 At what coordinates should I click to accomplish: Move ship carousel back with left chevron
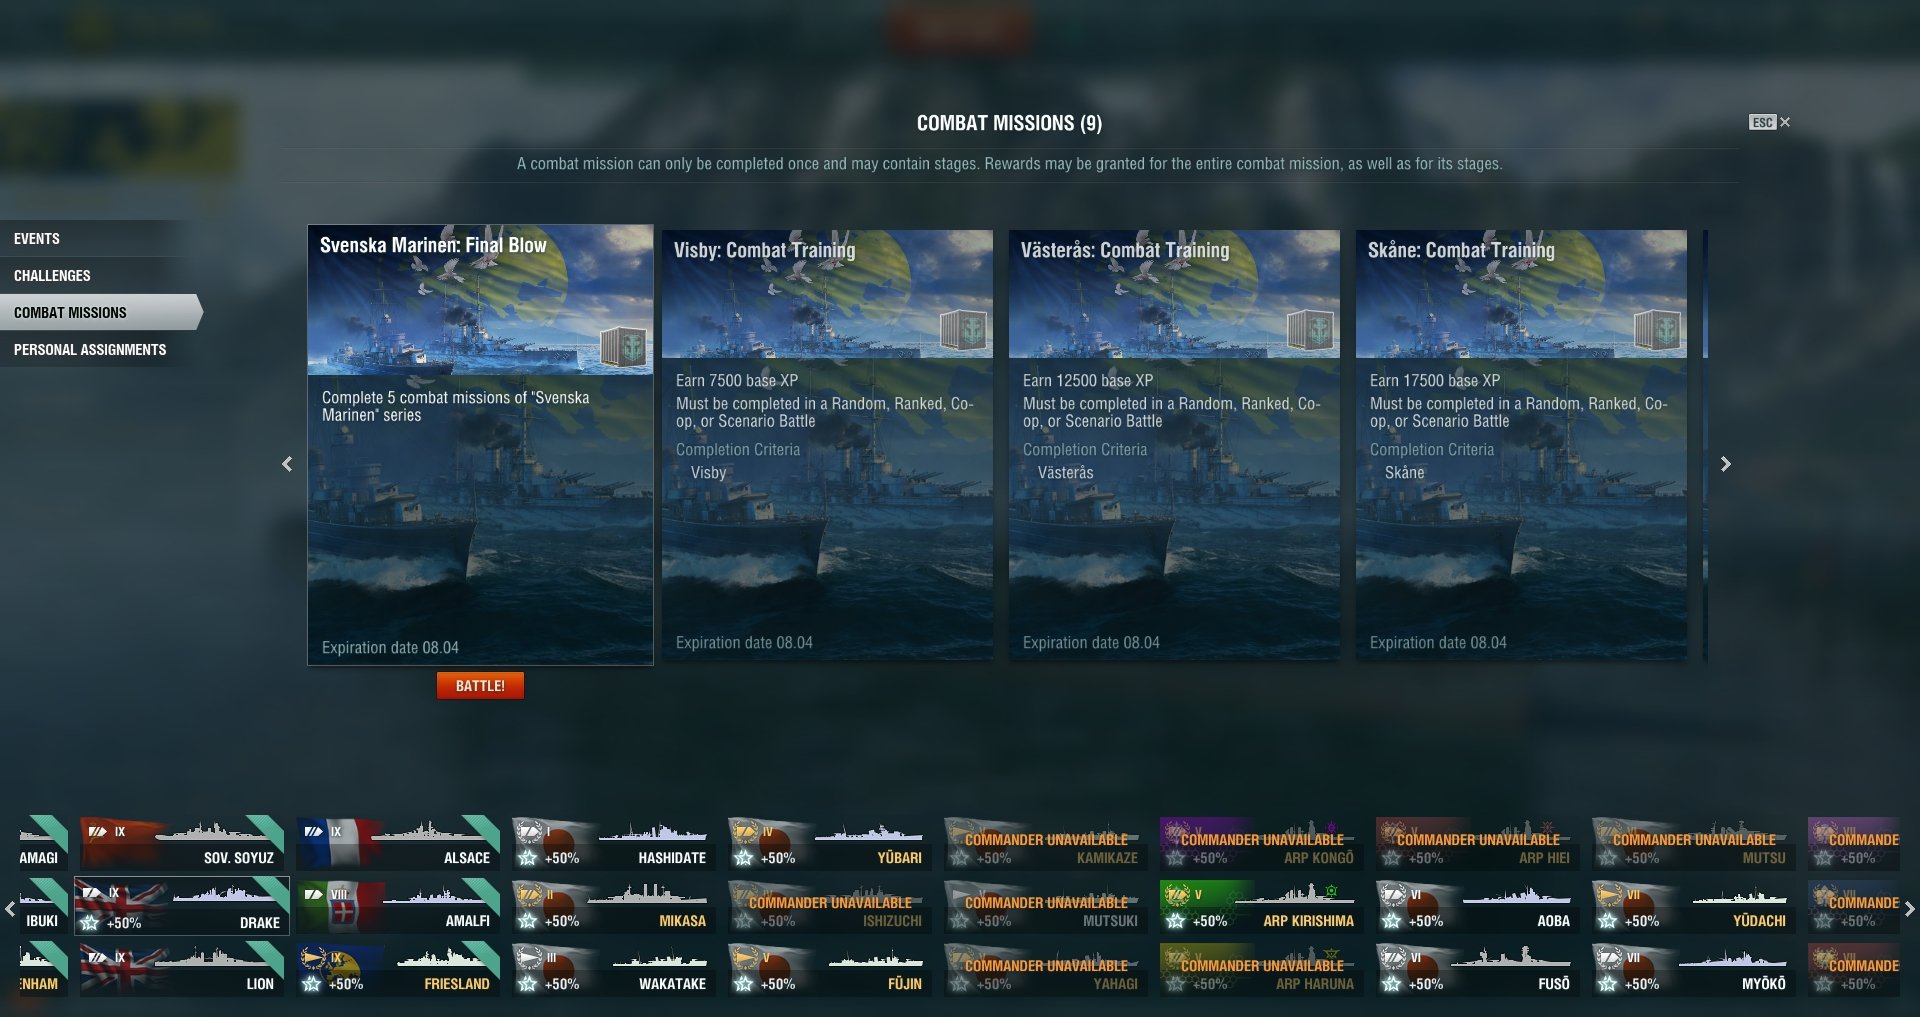point(10,909)
